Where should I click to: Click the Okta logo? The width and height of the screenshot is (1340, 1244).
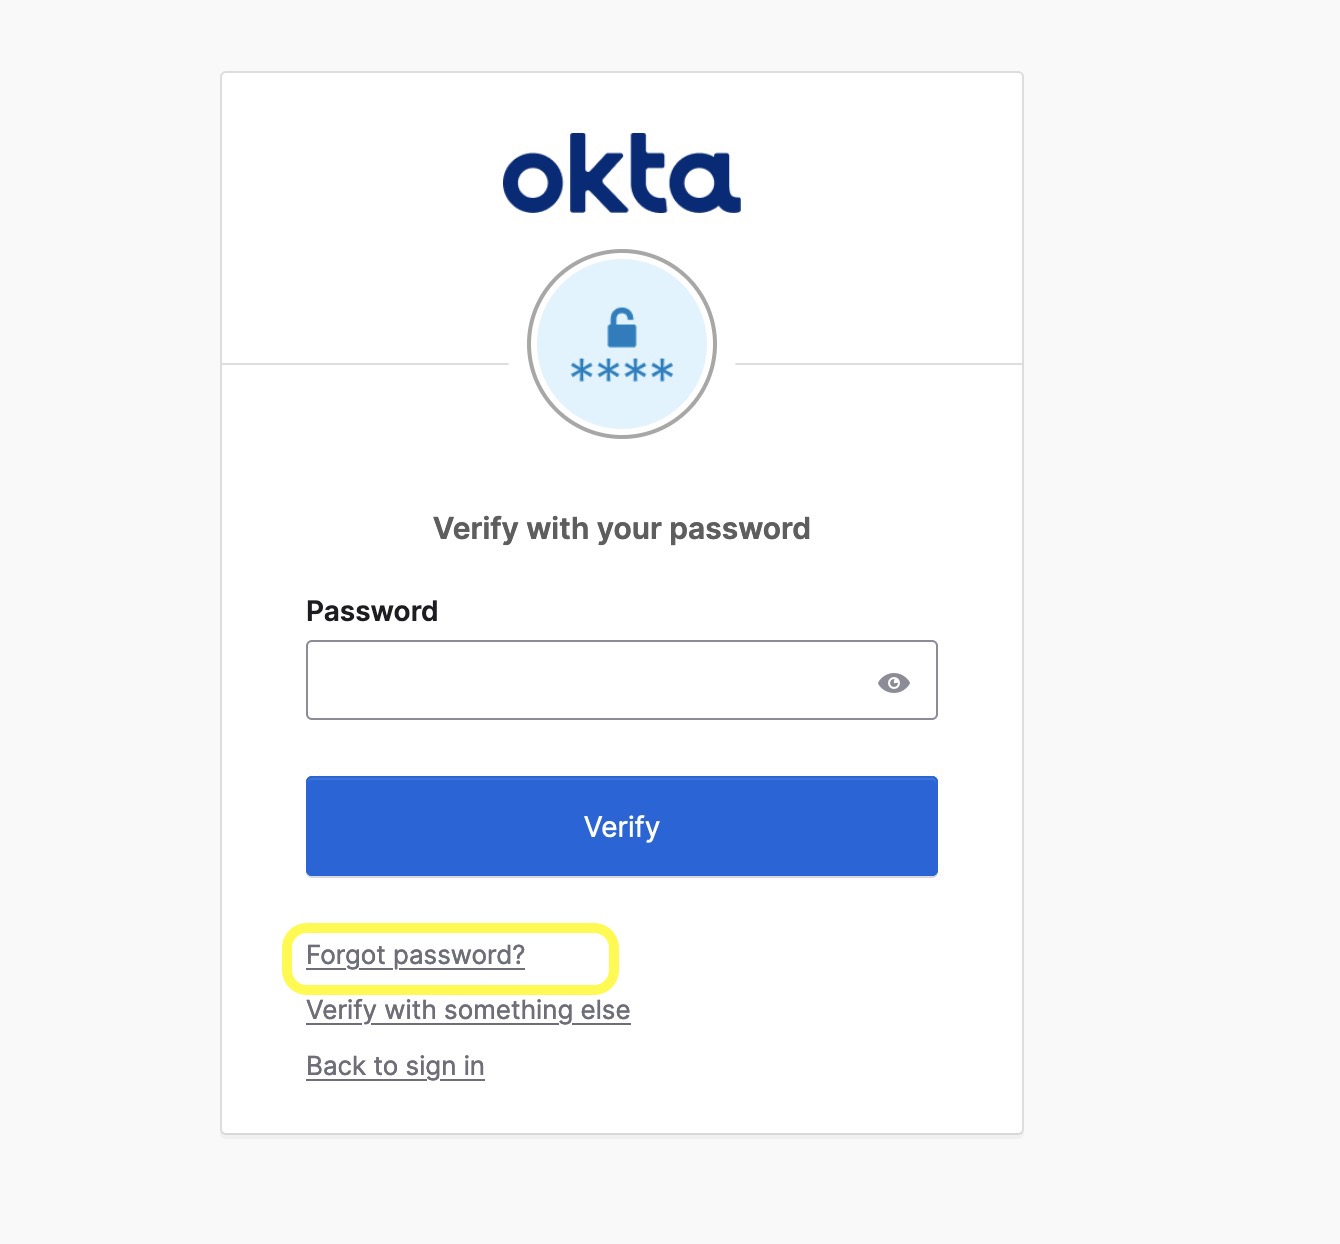pos(621,174)
